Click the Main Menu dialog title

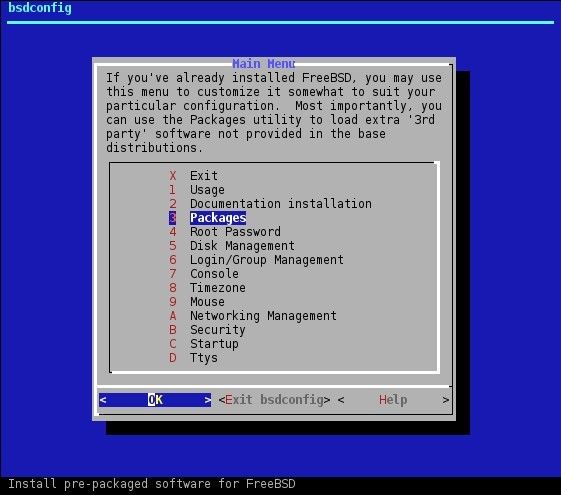264,64
